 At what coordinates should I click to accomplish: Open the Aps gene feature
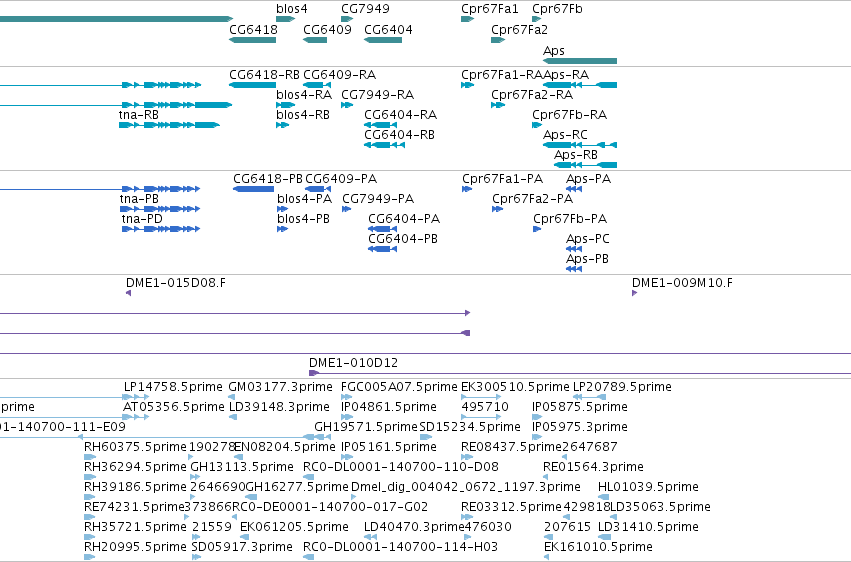click(580, 61)
